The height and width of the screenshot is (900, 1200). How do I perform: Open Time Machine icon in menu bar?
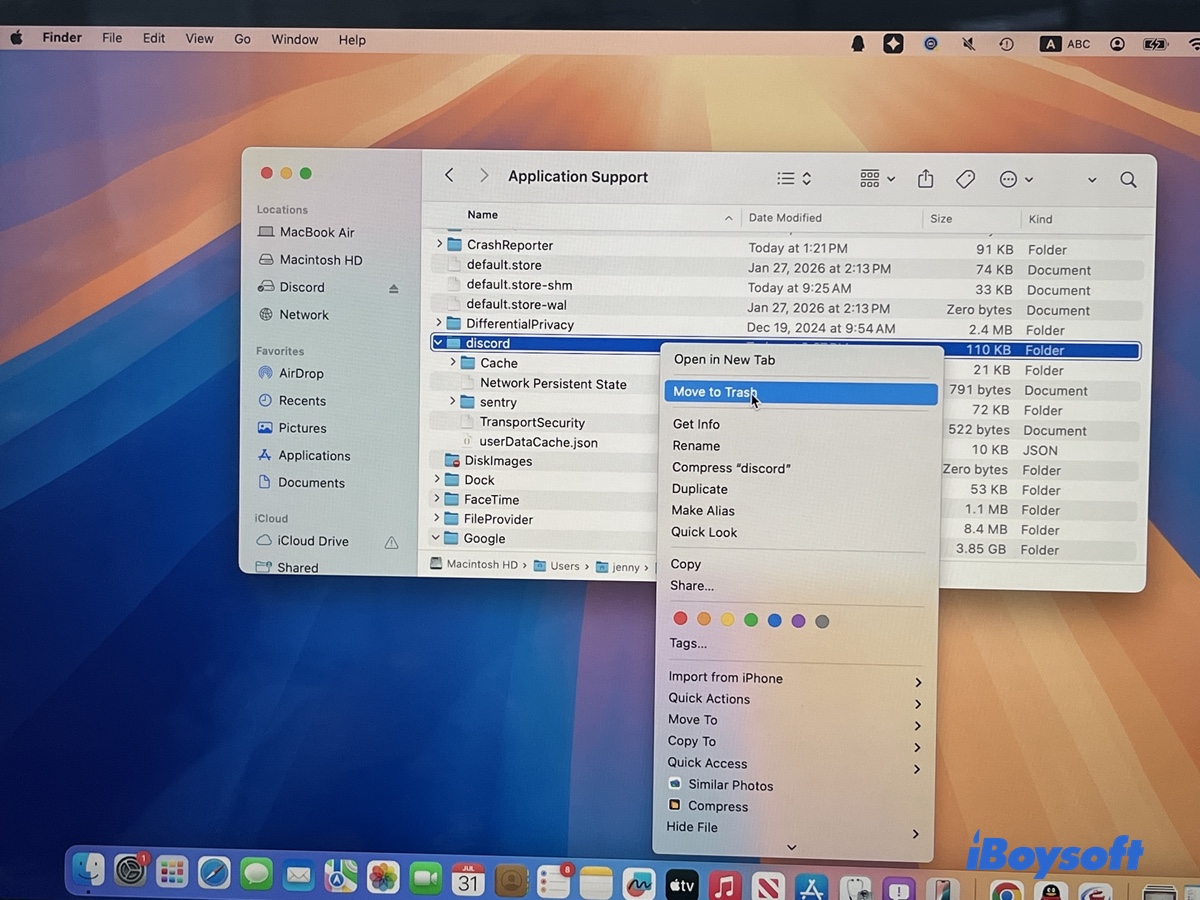pos(1007,44)
